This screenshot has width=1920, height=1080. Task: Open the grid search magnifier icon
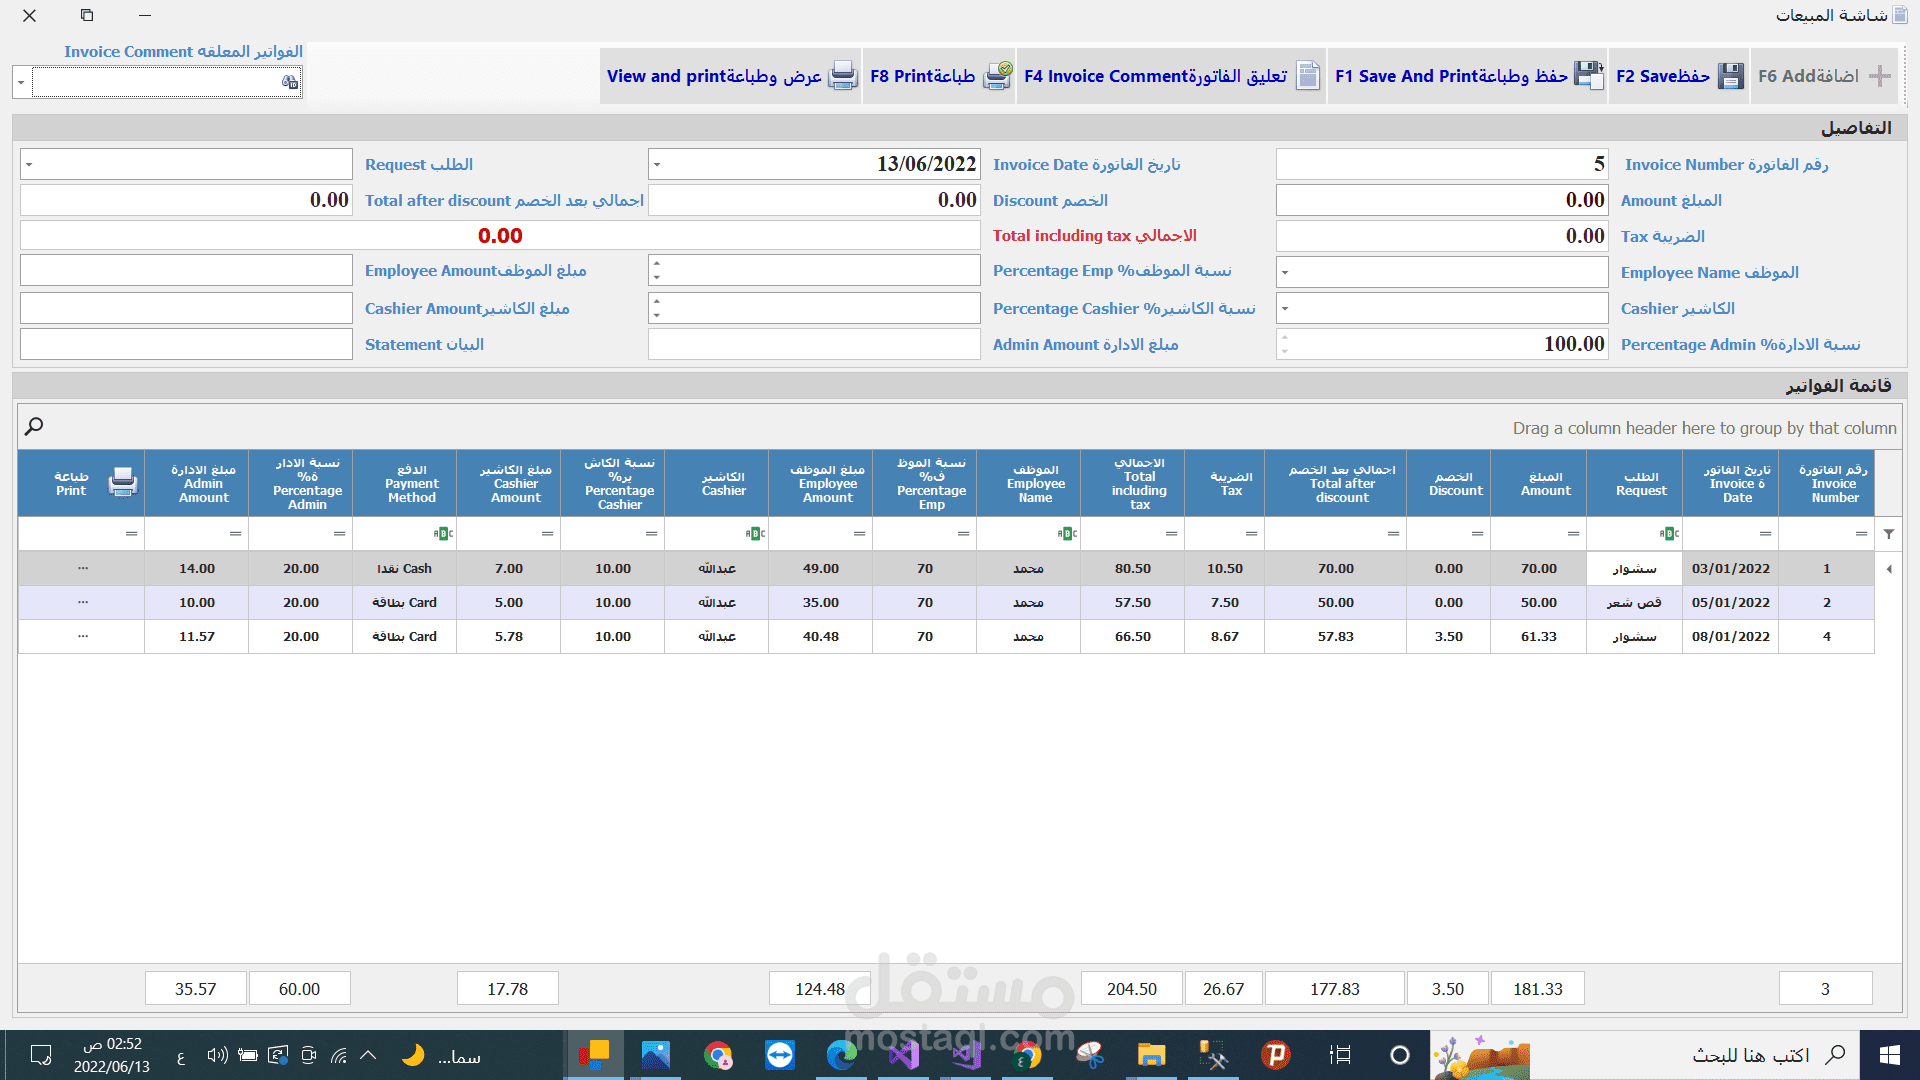coord(34,427)
